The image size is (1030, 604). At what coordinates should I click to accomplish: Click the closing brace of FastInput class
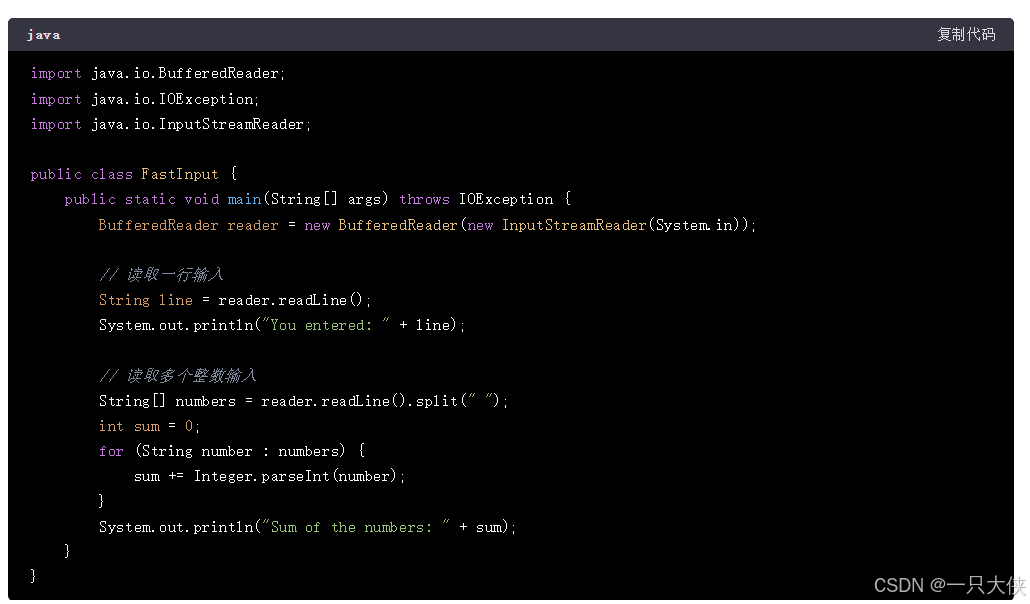[x=32, y=575]
